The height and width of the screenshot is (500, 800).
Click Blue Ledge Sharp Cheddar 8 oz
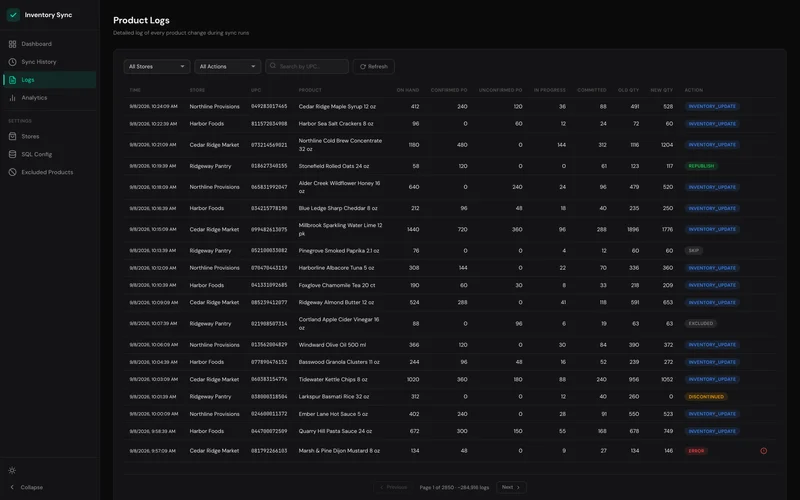coord(338,208)
